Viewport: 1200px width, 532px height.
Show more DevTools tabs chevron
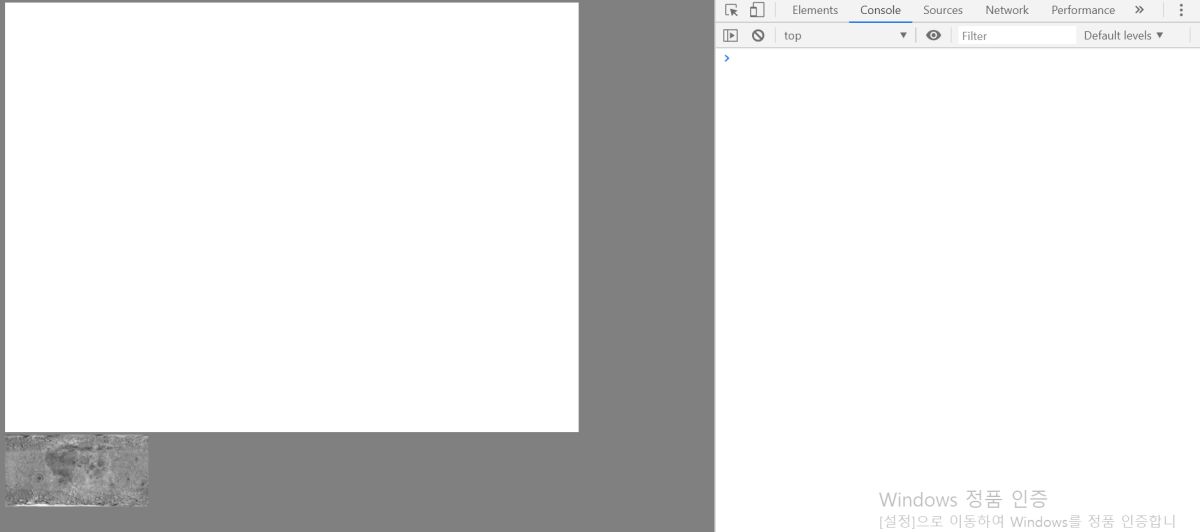1139,10
